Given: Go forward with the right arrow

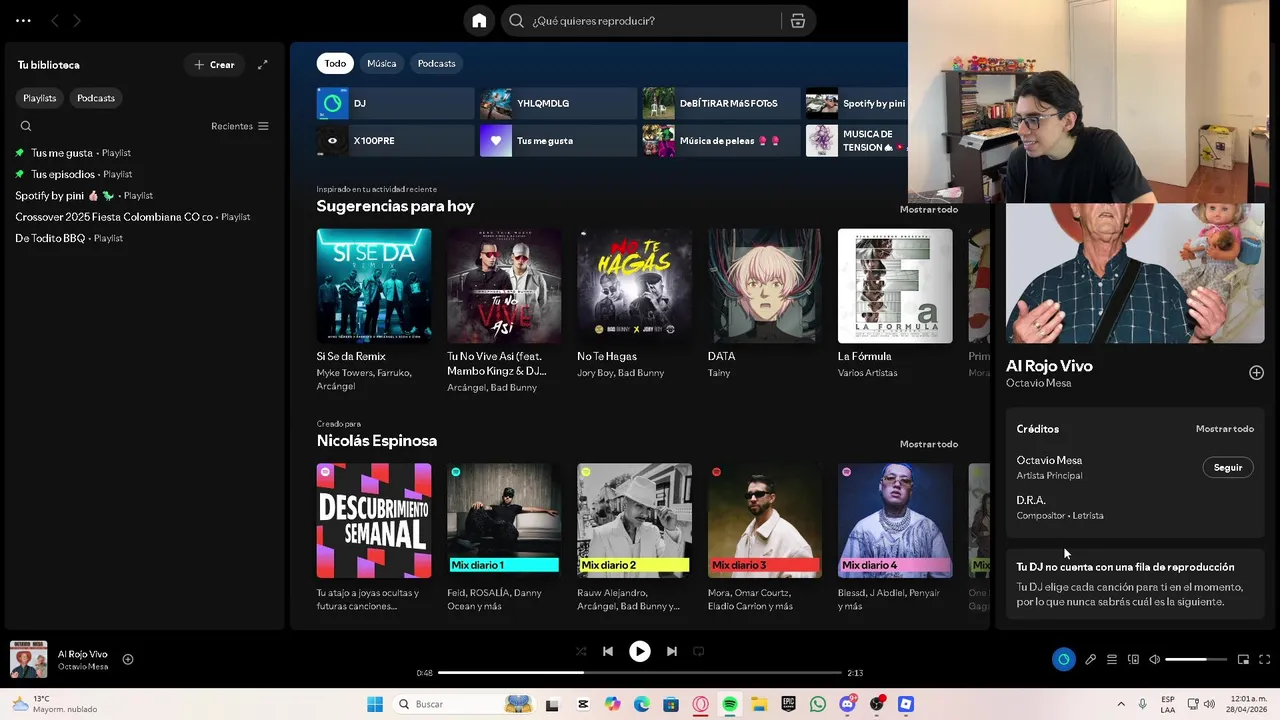Looking at the screenshot, I should click(77, 21).
